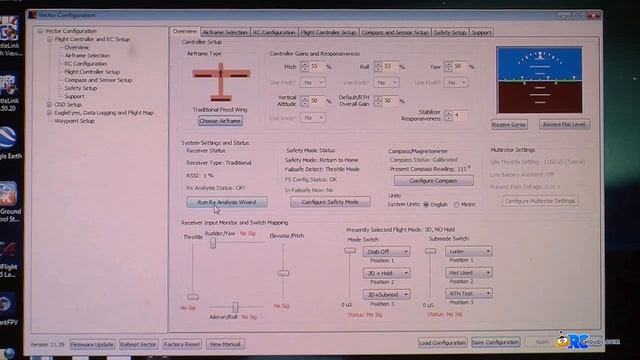Select Overview in the left tree
This screenshot has height=360, width=640.
click(76, 47)
